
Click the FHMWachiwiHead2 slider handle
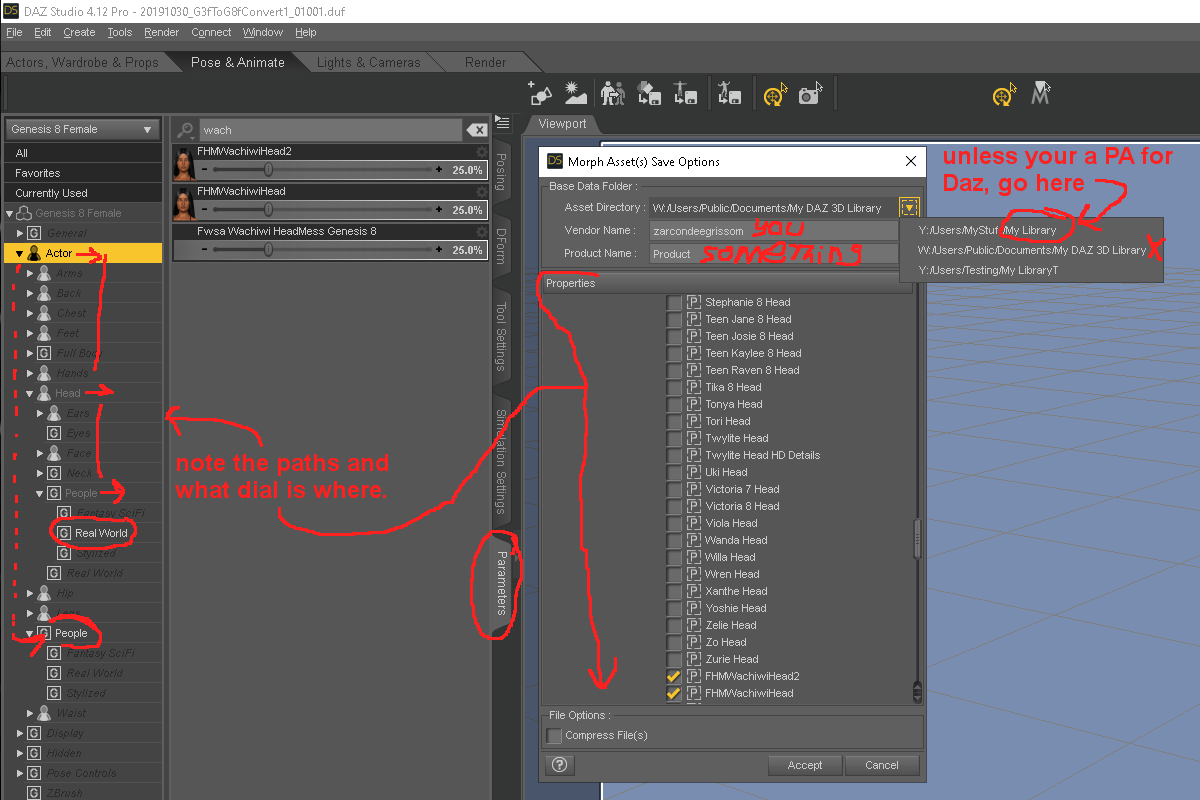tap(268, 170)
